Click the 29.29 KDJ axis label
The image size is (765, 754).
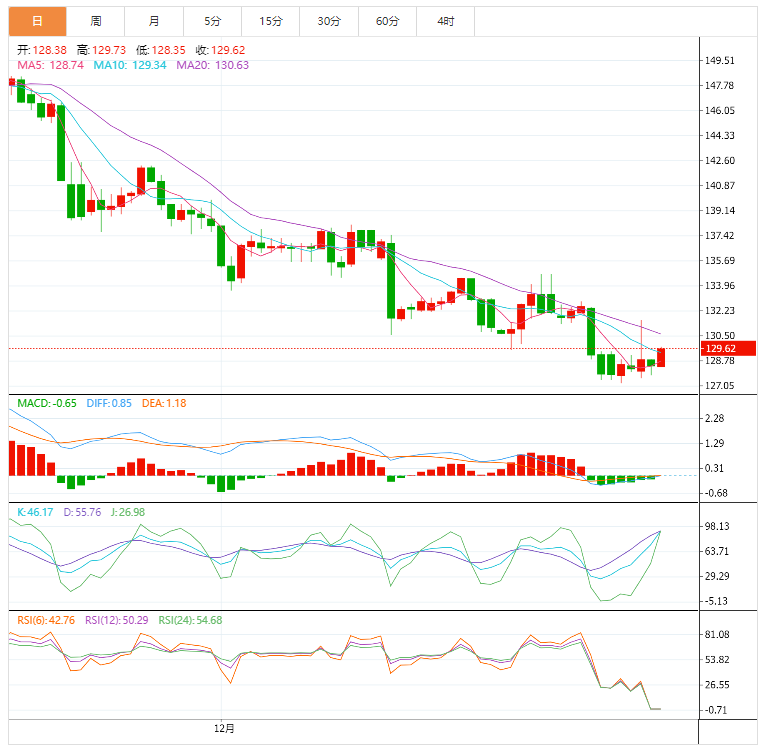[717, 576]
